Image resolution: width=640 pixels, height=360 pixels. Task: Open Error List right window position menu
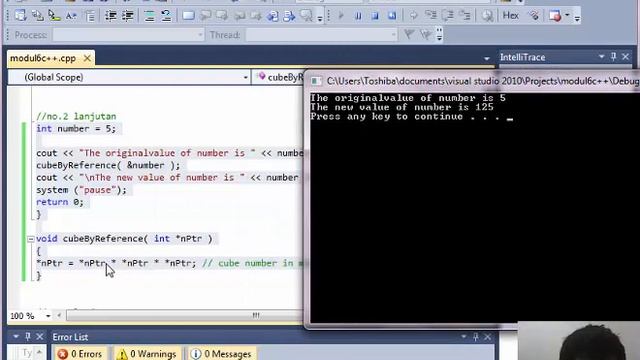click(x=464, y=337)
